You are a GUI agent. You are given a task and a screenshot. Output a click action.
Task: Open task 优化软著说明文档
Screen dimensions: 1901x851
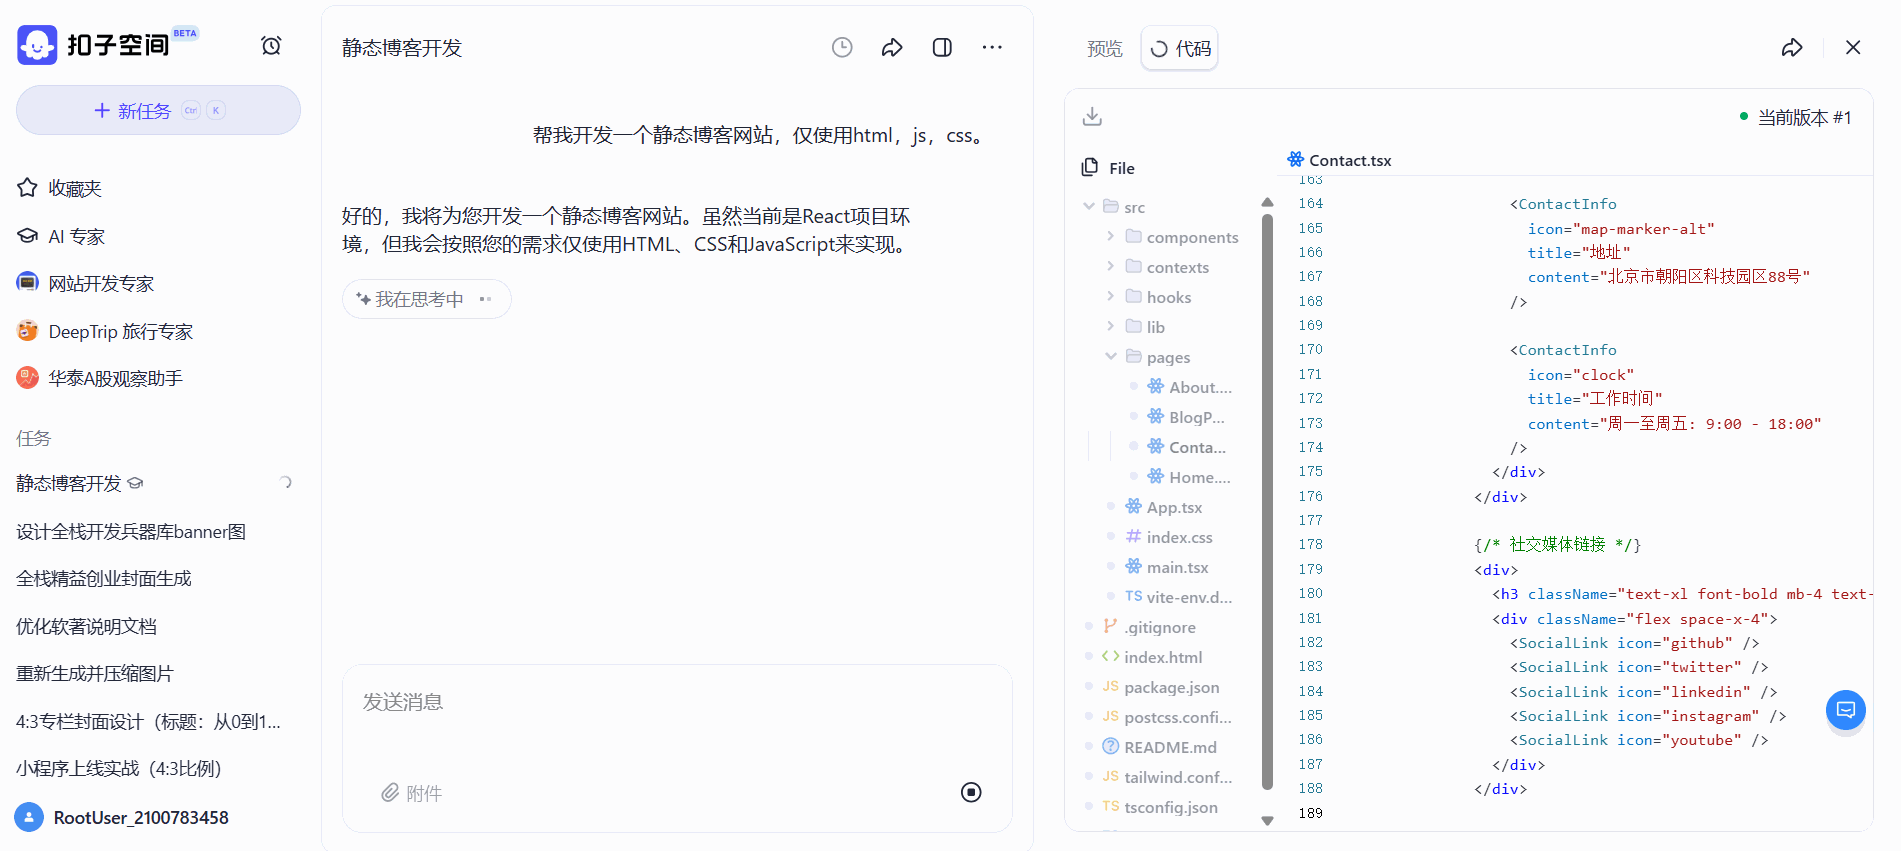coord(87,626)
